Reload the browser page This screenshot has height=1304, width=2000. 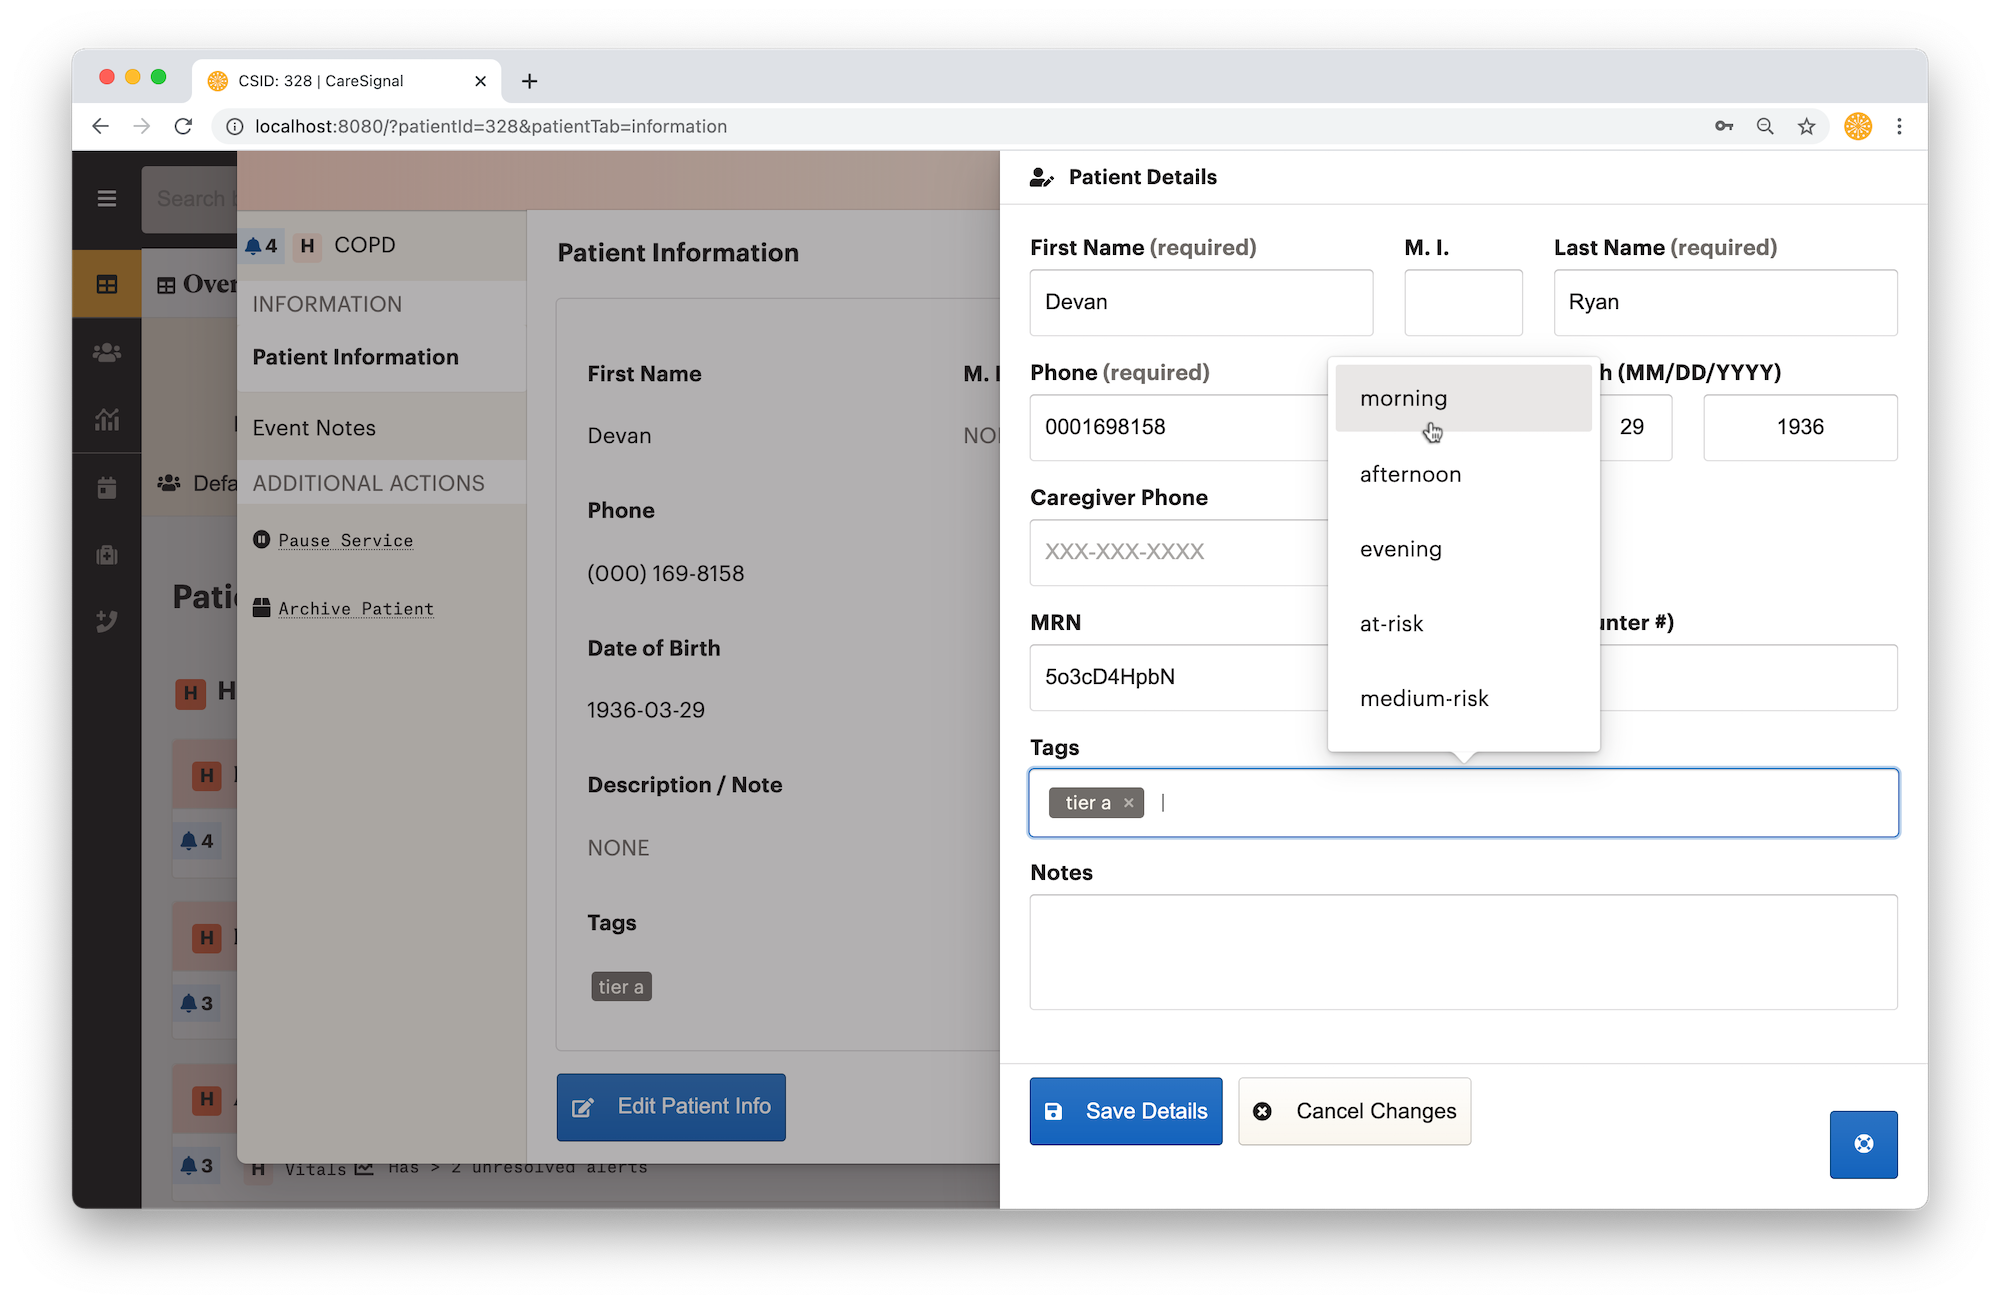coord(183,126)
